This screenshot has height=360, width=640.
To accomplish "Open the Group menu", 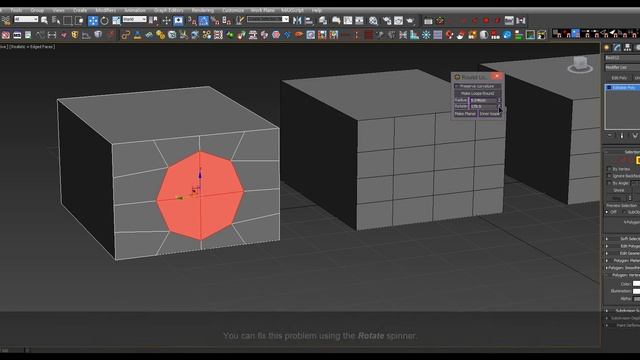I will [37, 10].
